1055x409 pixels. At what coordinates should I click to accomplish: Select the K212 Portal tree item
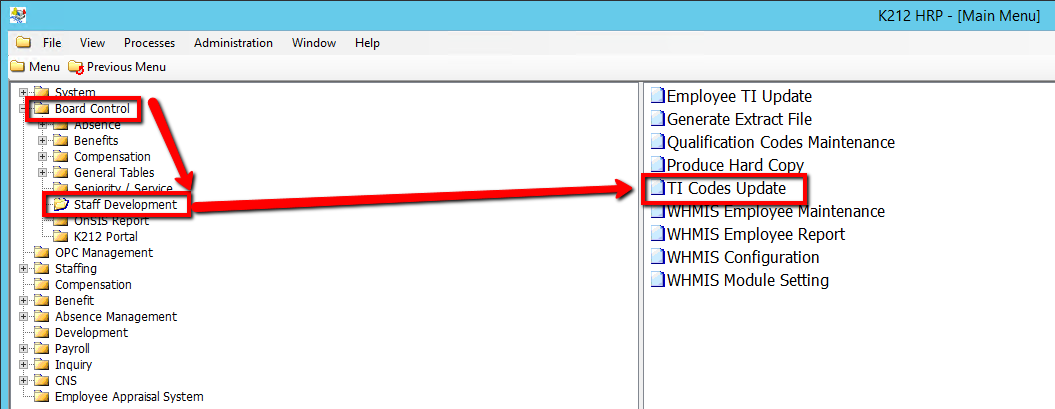pos(105,237)
